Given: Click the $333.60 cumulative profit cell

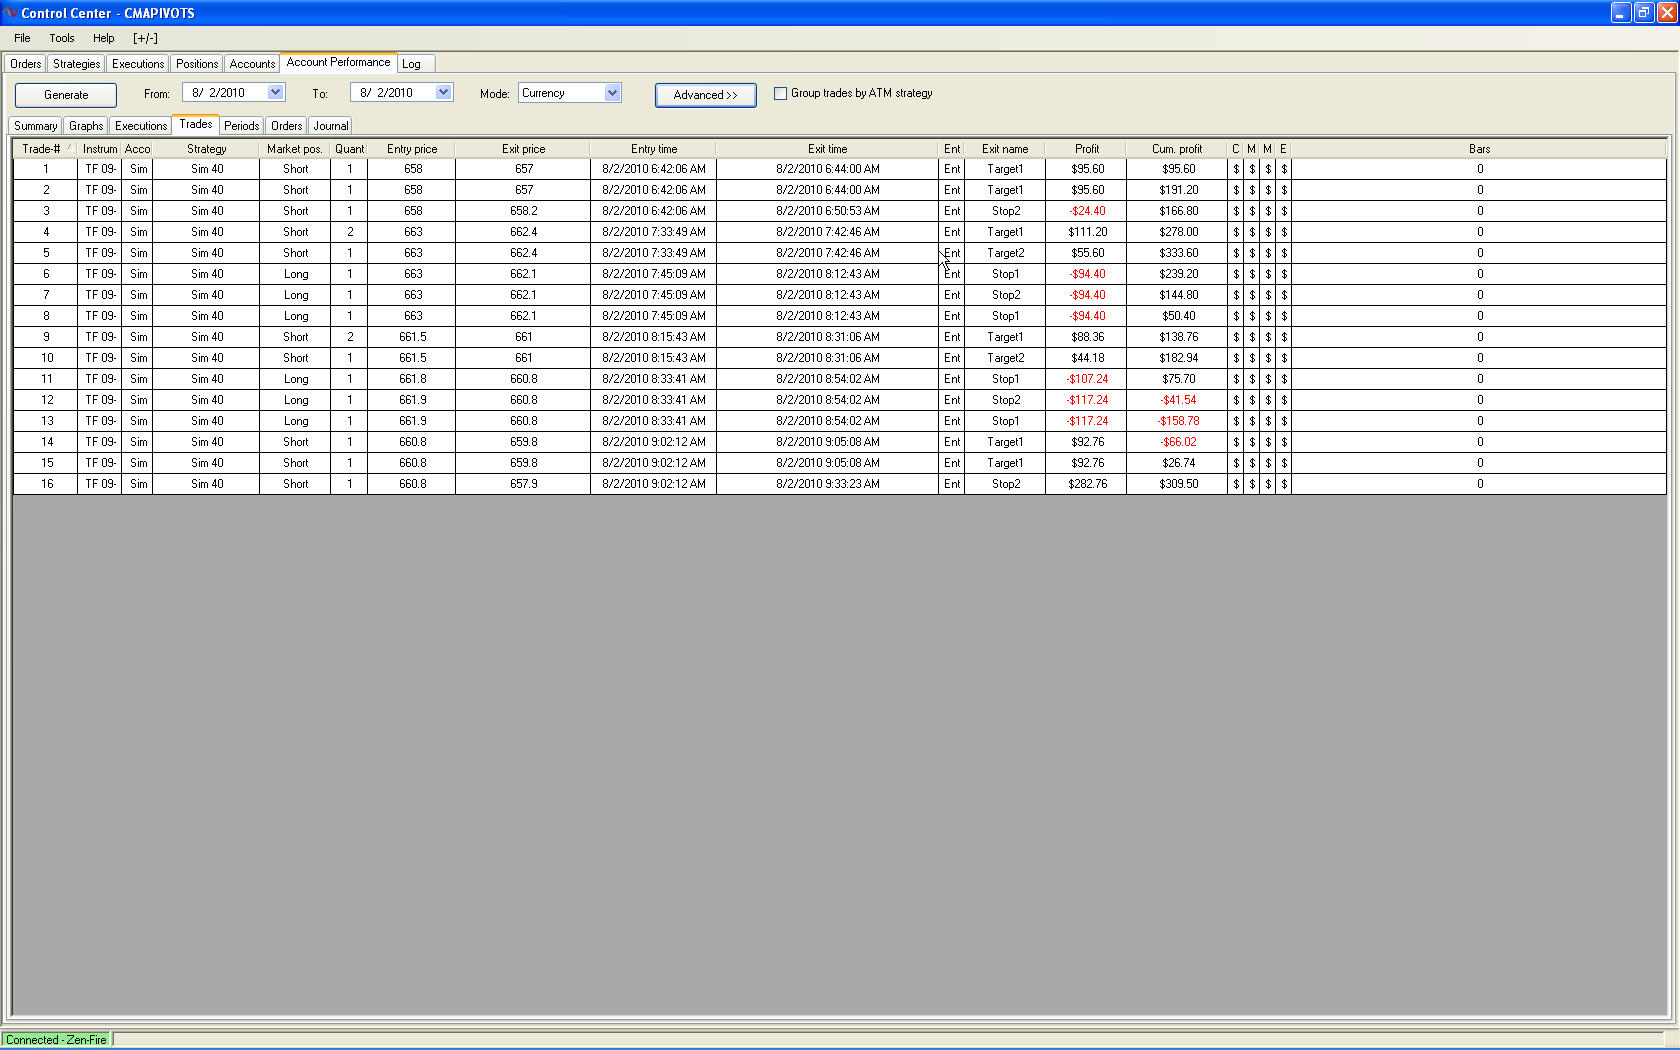Looking at the screenshot, I should [1178, 253].
